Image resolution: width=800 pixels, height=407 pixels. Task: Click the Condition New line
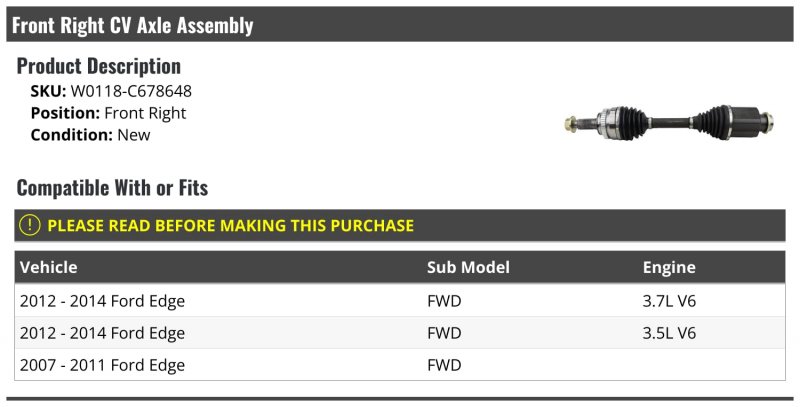90,135
